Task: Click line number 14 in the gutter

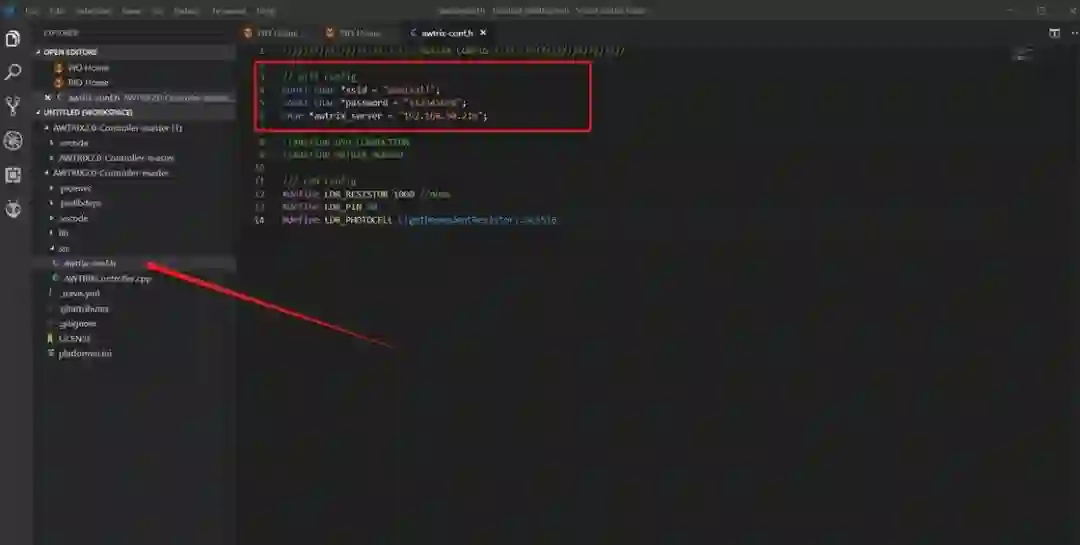Action: [x=260, y=220]
